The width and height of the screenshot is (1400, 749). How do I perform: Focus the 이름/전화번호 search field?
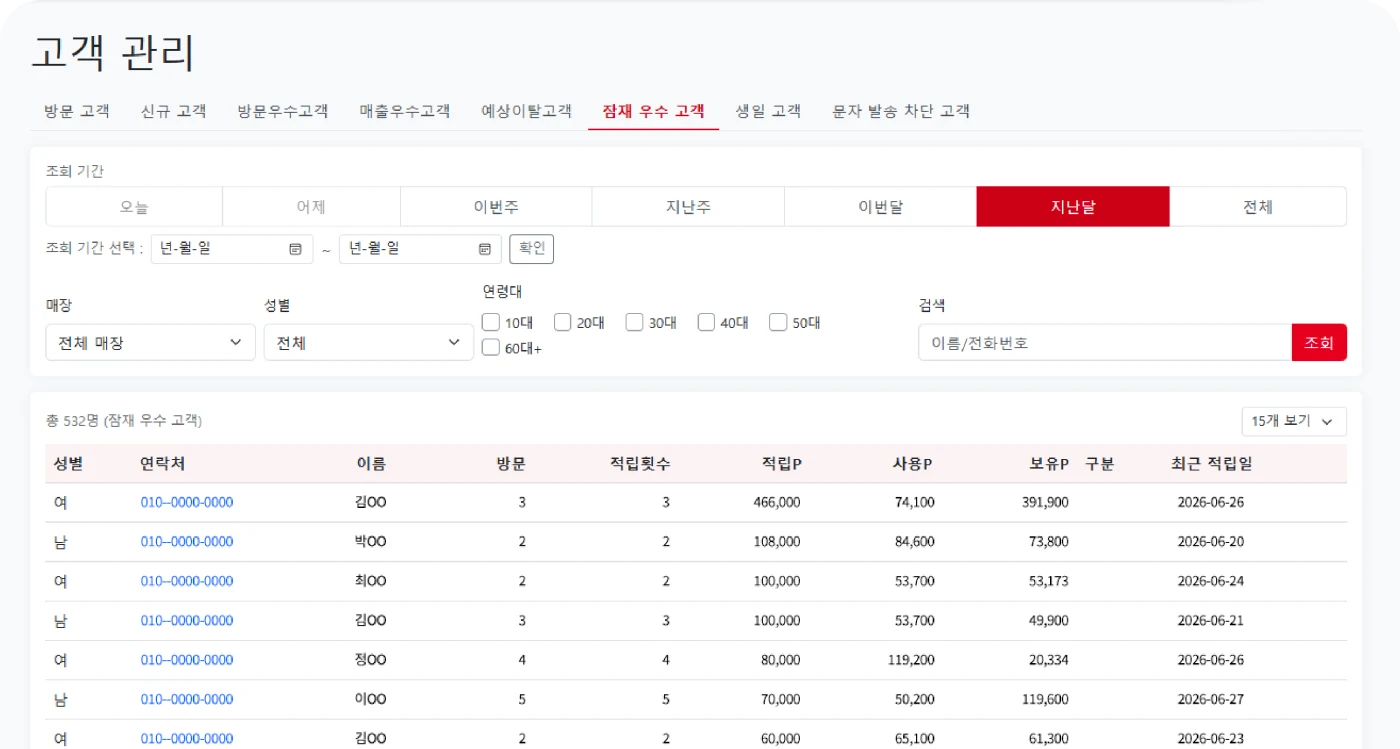[1105, 342]
